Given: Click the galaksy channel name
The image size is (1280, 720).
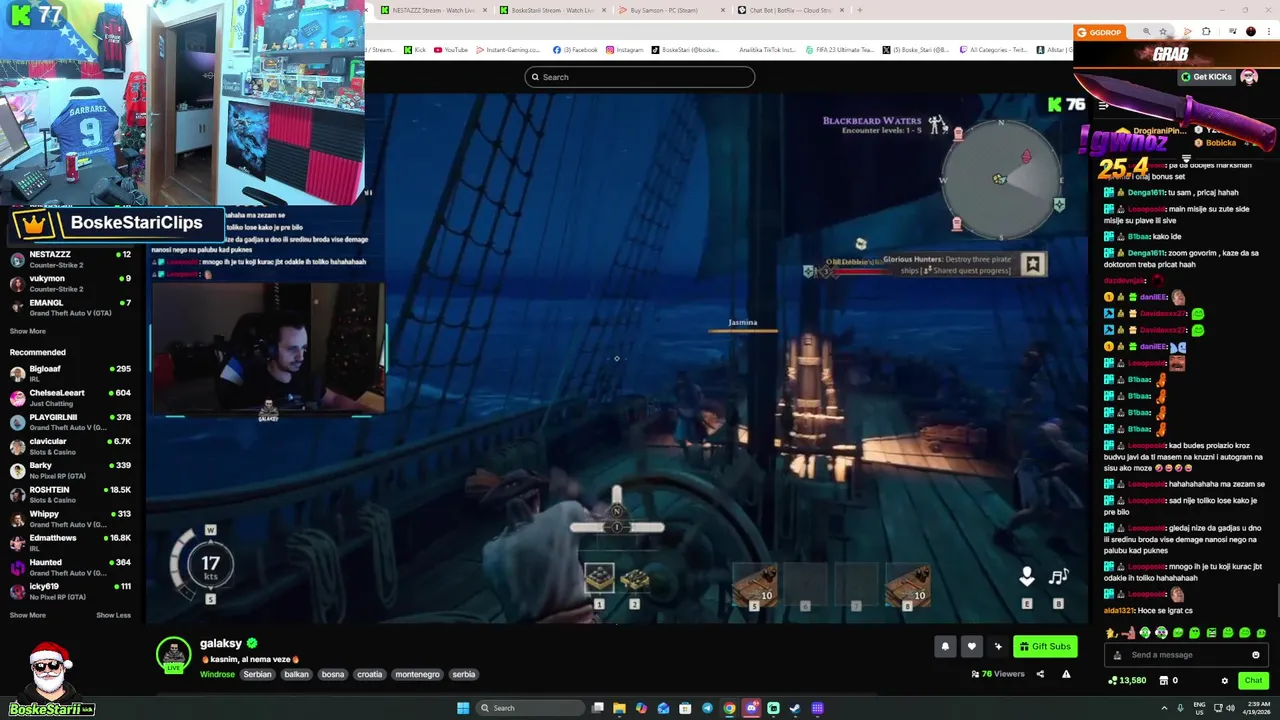Looking at the screenshot, I should pos(221,643).
